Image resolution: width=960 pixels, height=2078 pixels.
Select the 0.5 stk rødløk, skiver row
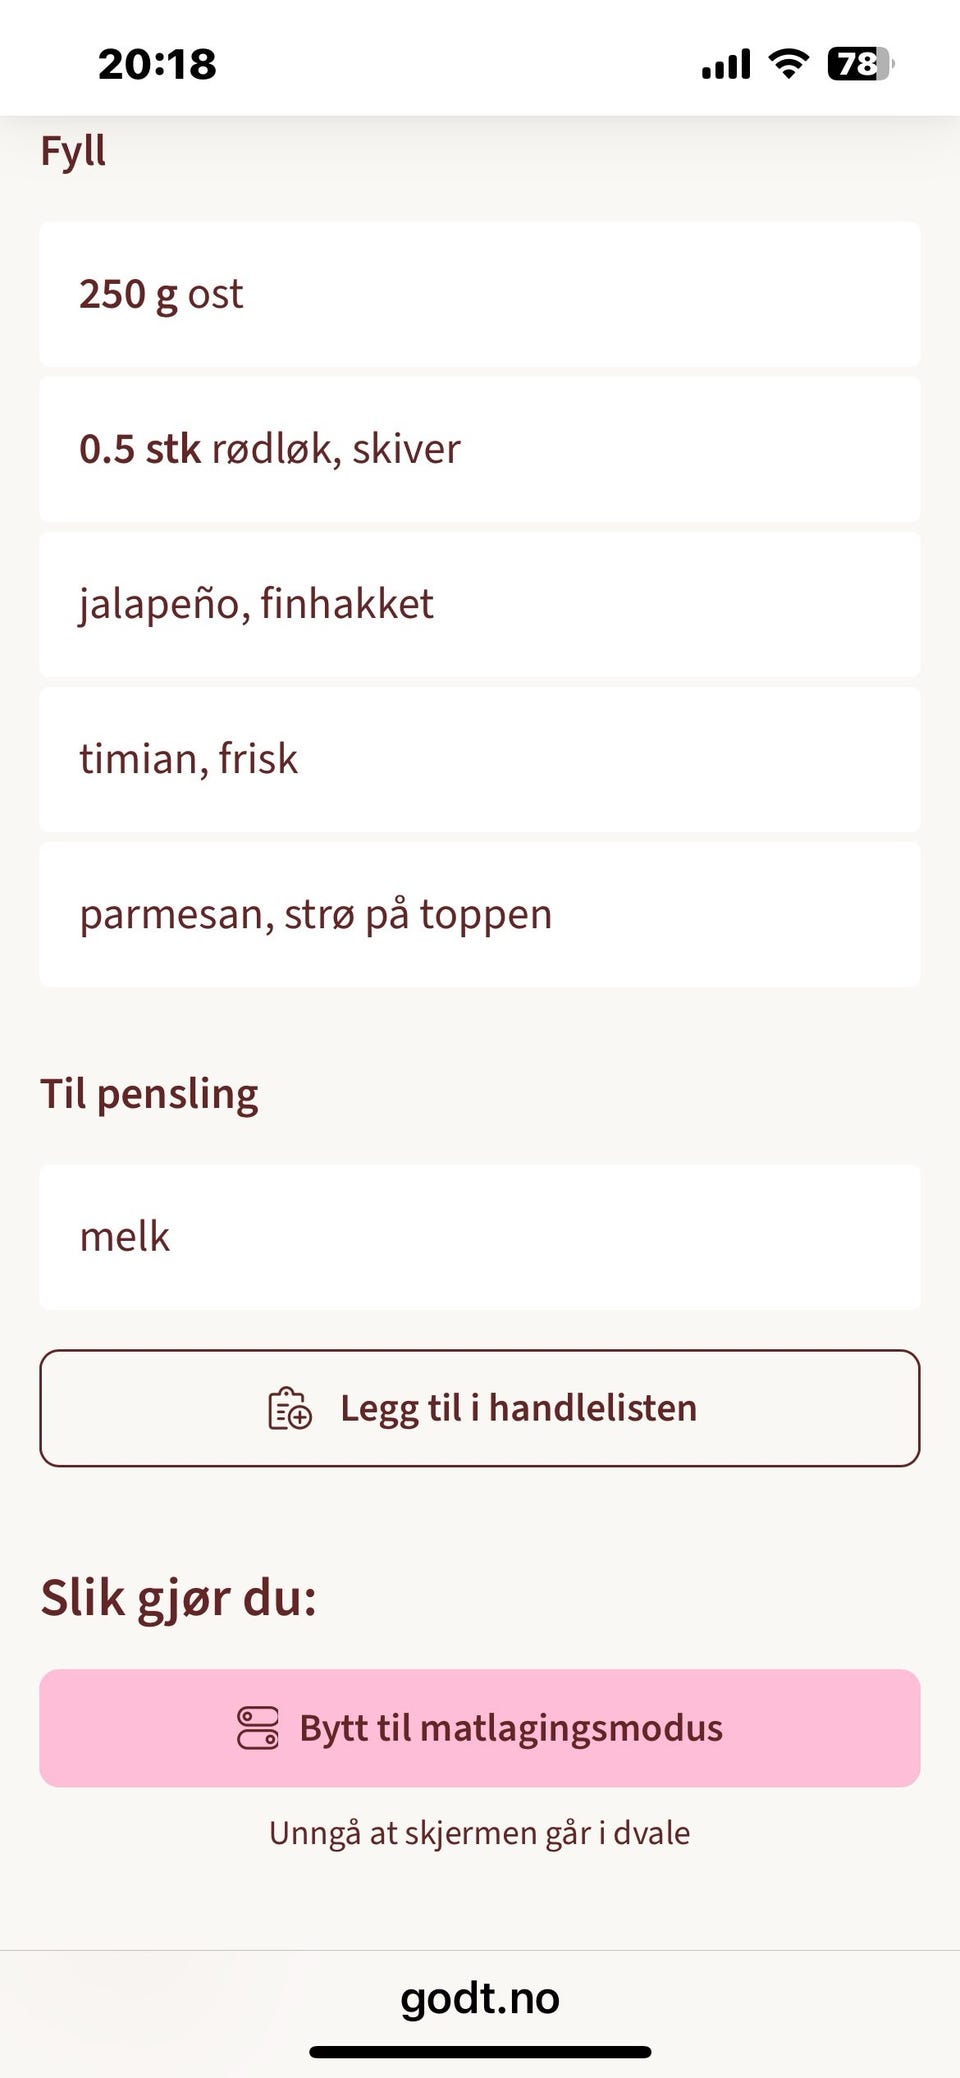pyautogui.click(x=480, y=449)
